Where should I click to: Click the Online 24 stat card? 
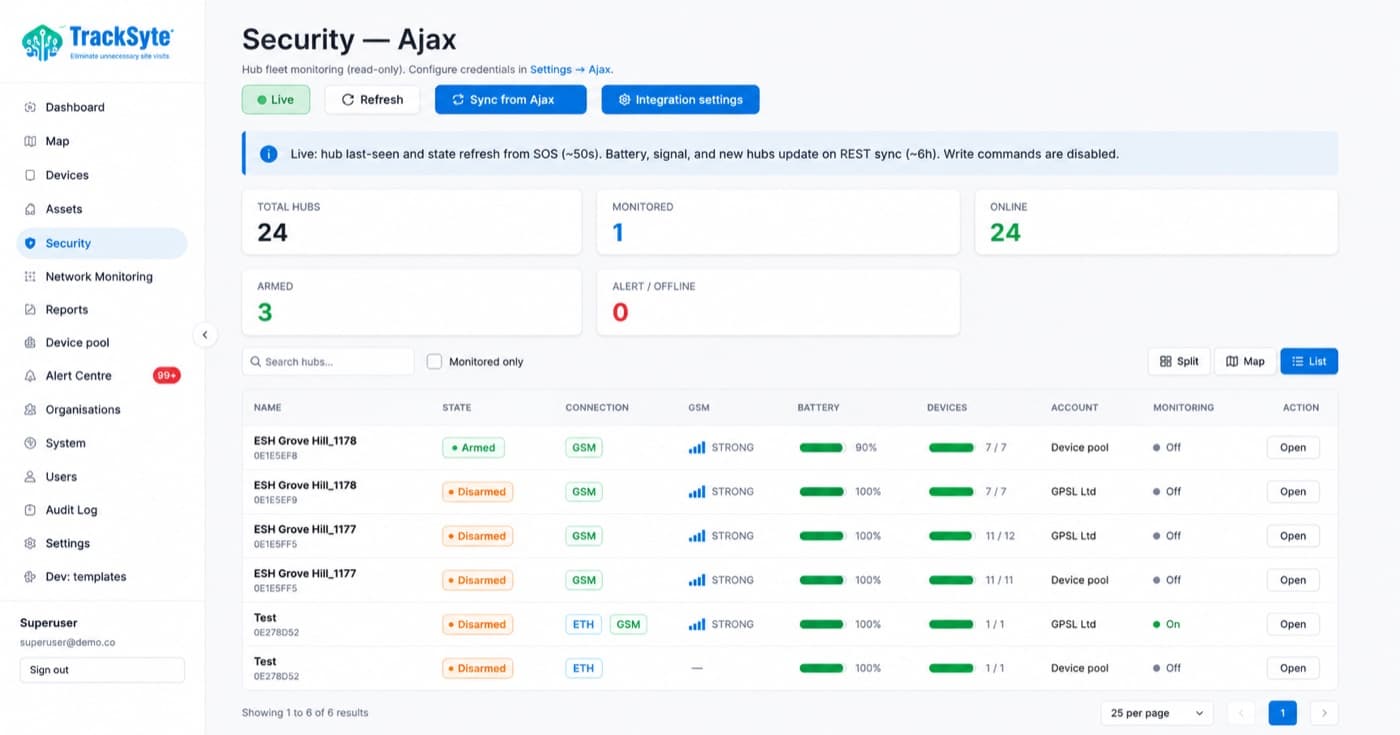click(1156, 222)
